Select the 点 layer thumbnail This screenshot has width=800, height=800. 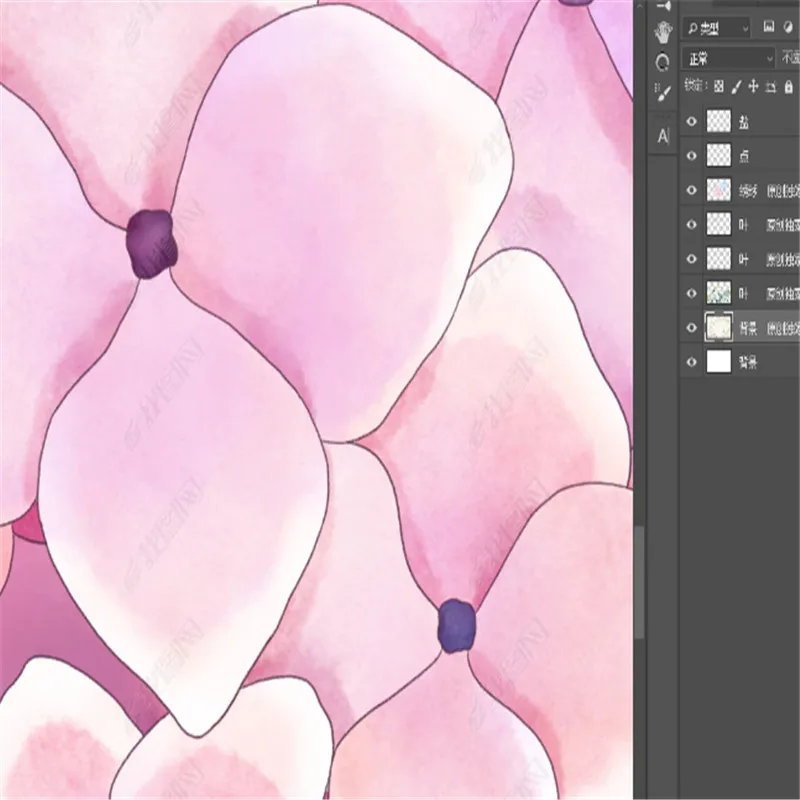click(718, 156)
